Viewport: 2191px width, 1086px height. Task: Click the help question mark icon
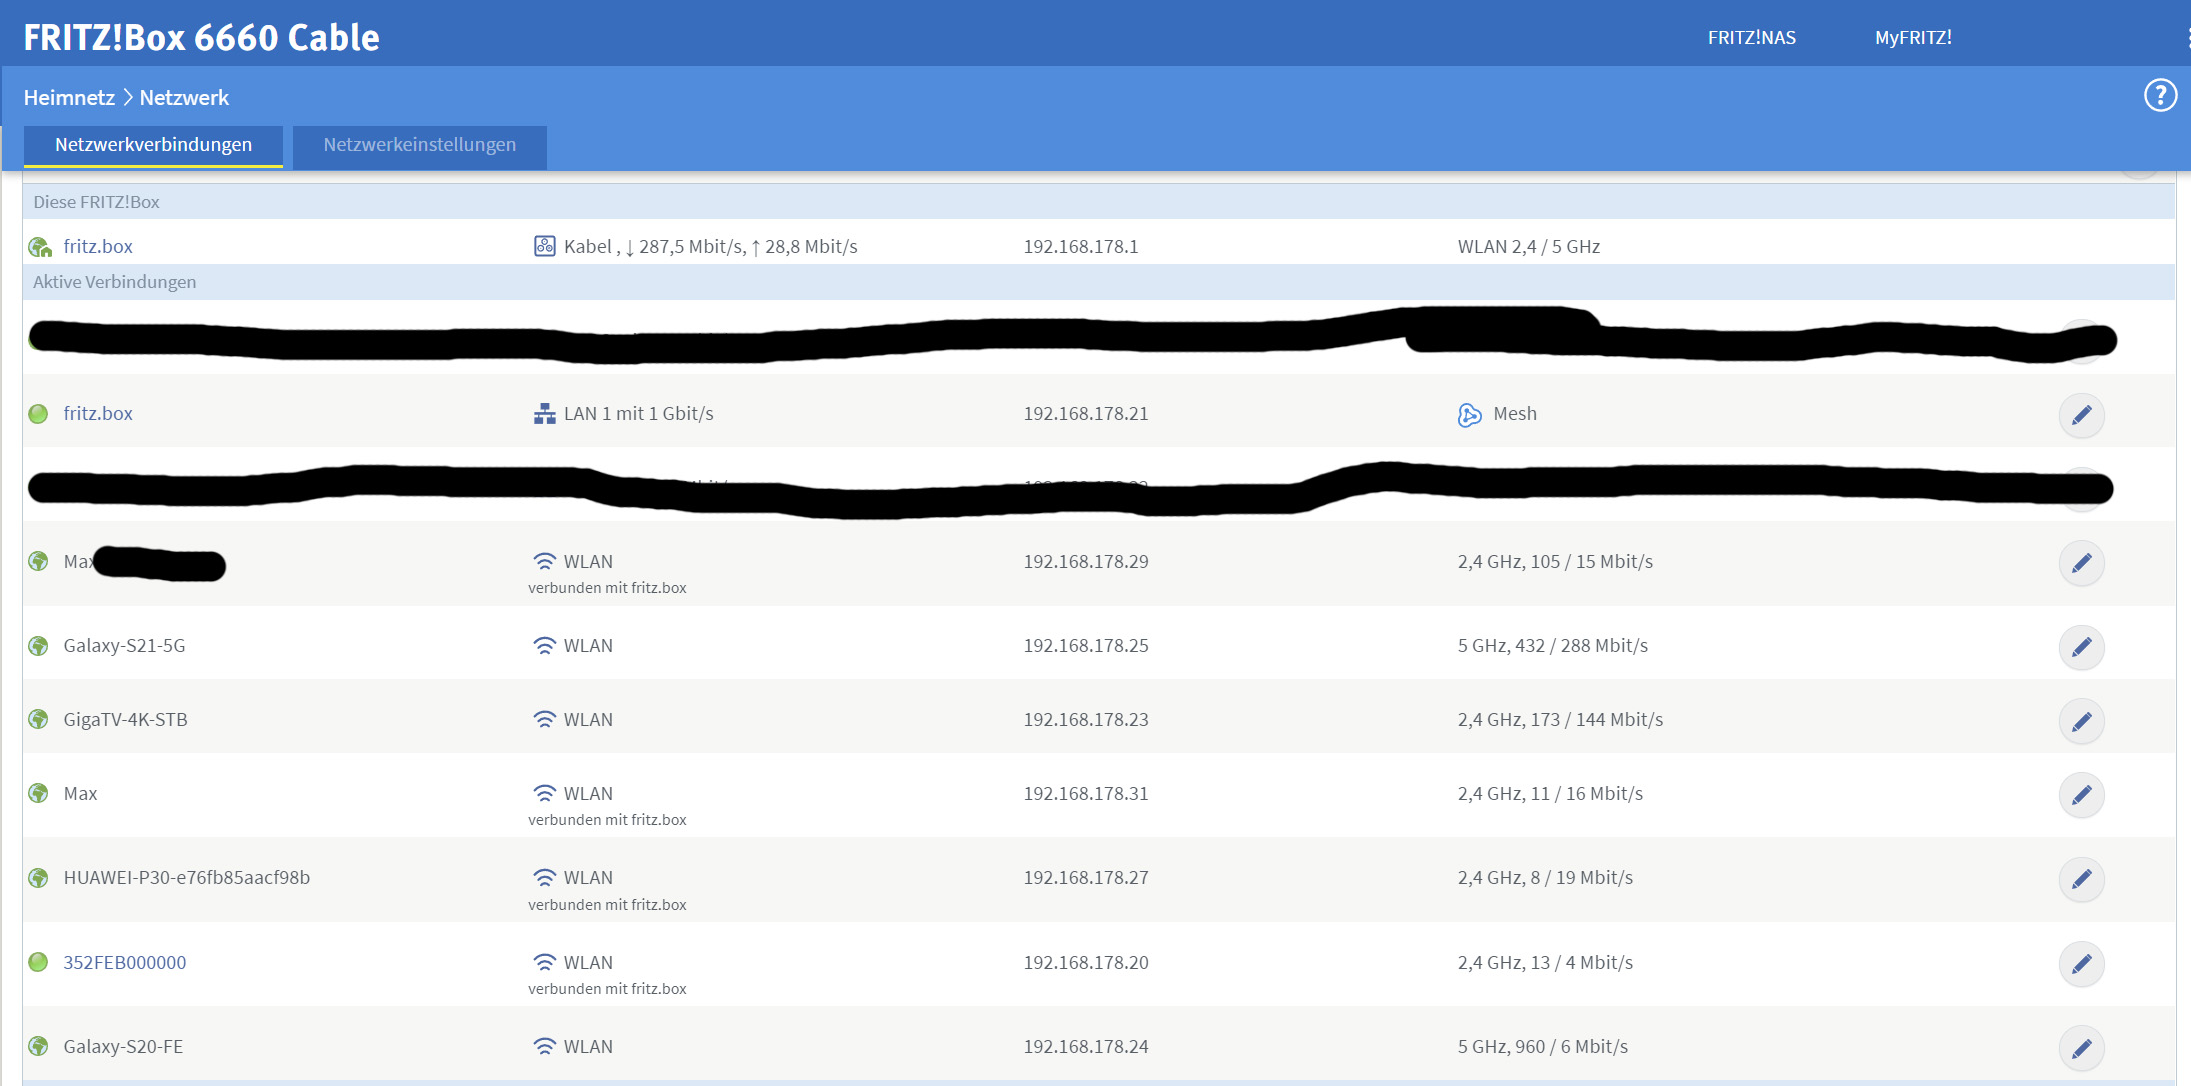pos(2160,96)
